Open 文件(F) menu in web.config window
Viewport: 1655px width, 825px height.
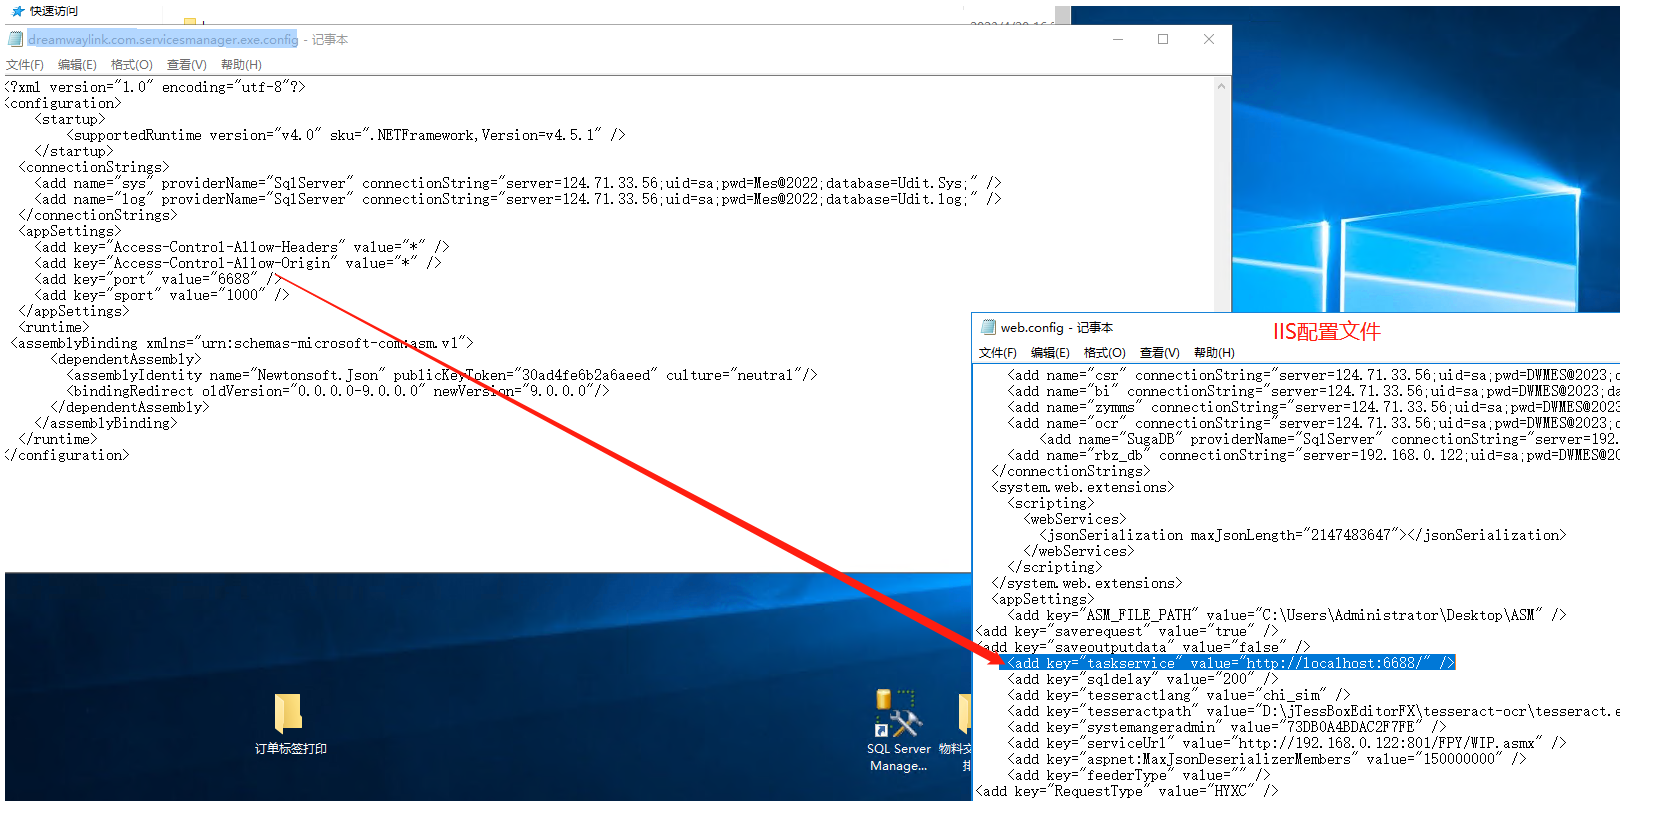coord(997,353)
